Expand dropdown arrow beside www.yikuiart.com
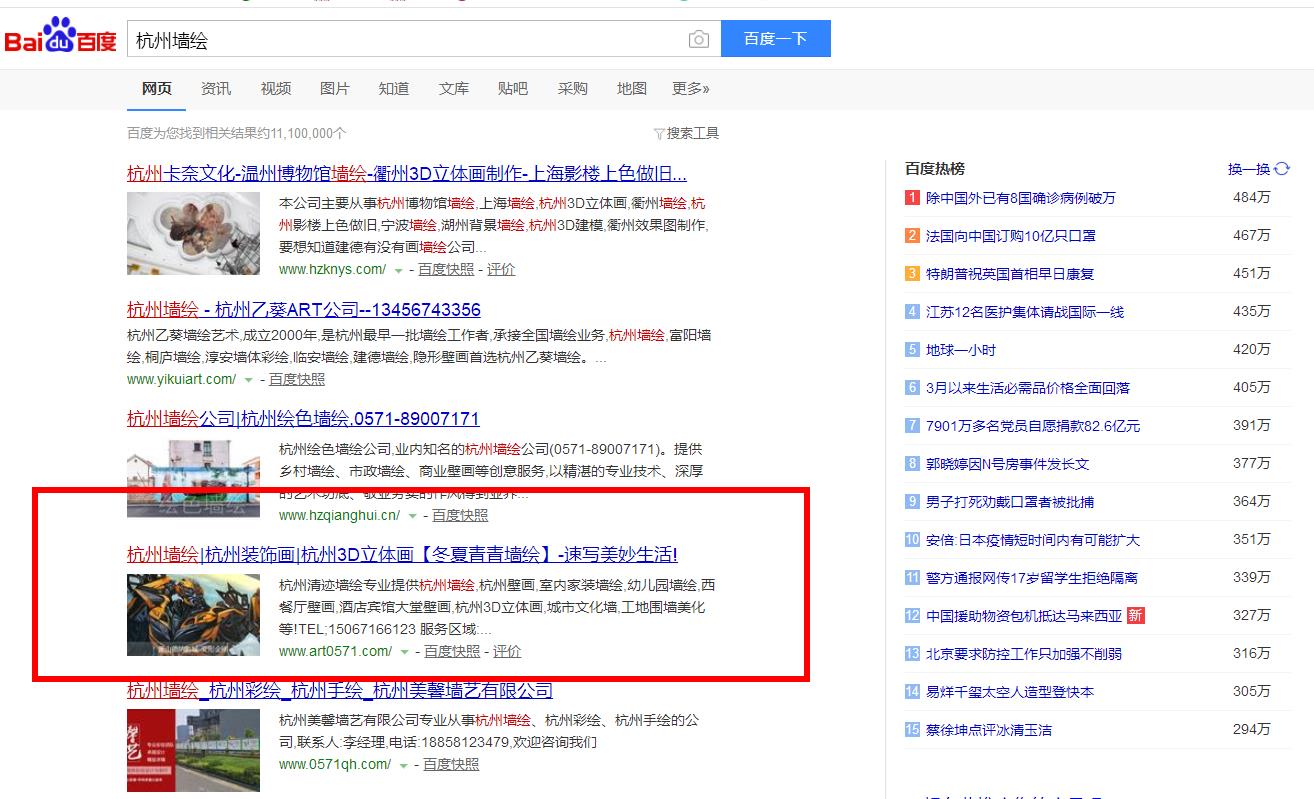 click(249, 381)
